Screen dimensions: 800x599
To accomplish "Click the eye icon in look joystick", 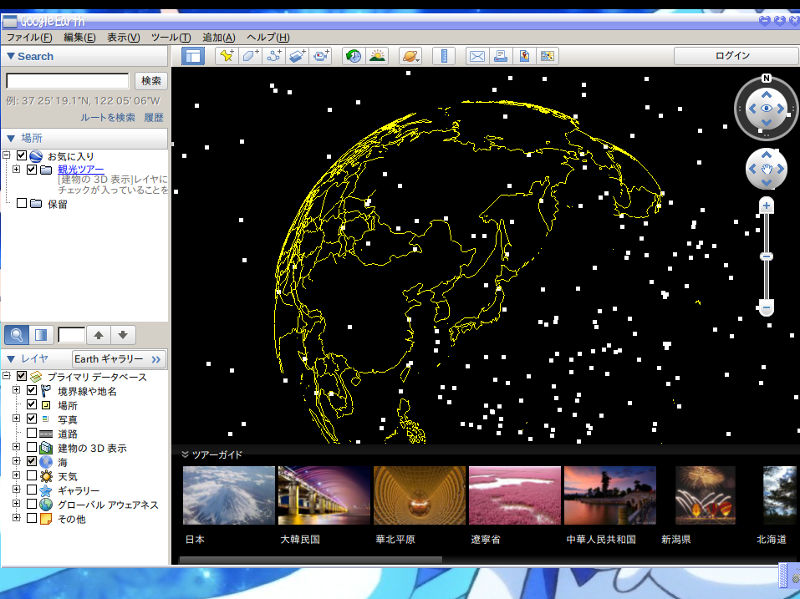I will 766,108.
